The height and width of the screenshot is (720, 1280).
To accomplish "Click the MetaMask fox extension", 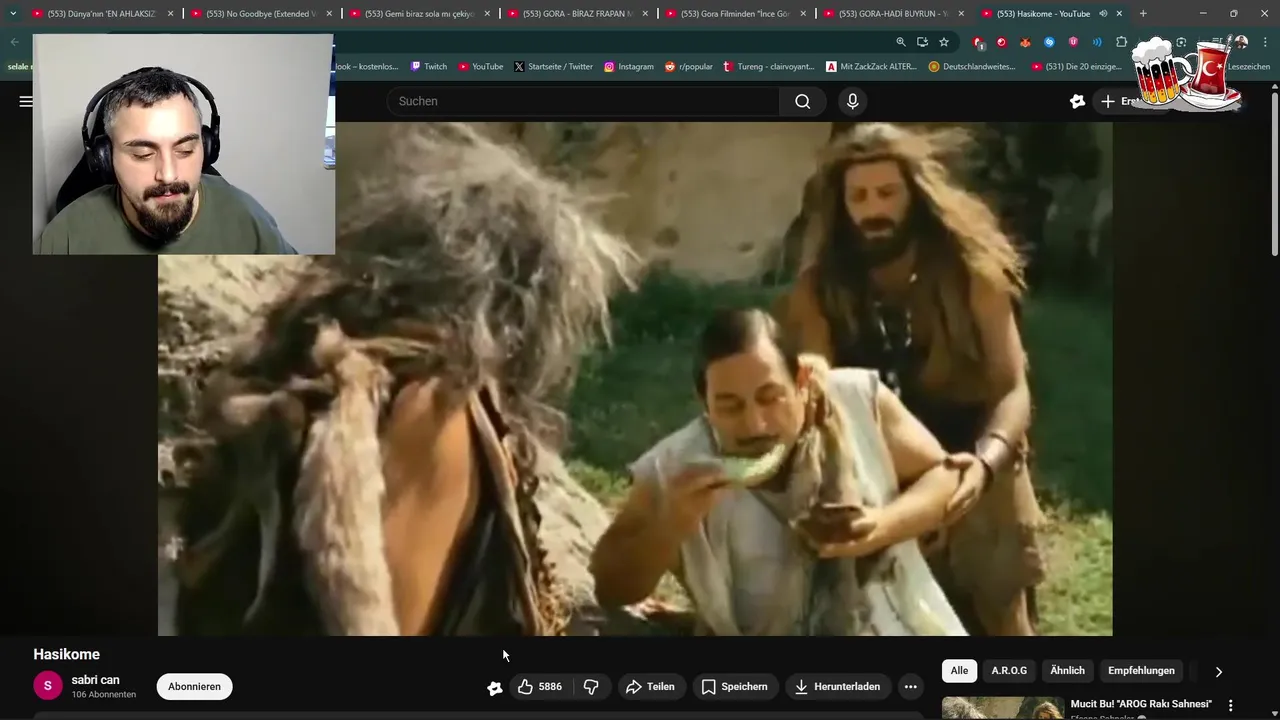I will pyautogui.click(x=1025, y=42).
